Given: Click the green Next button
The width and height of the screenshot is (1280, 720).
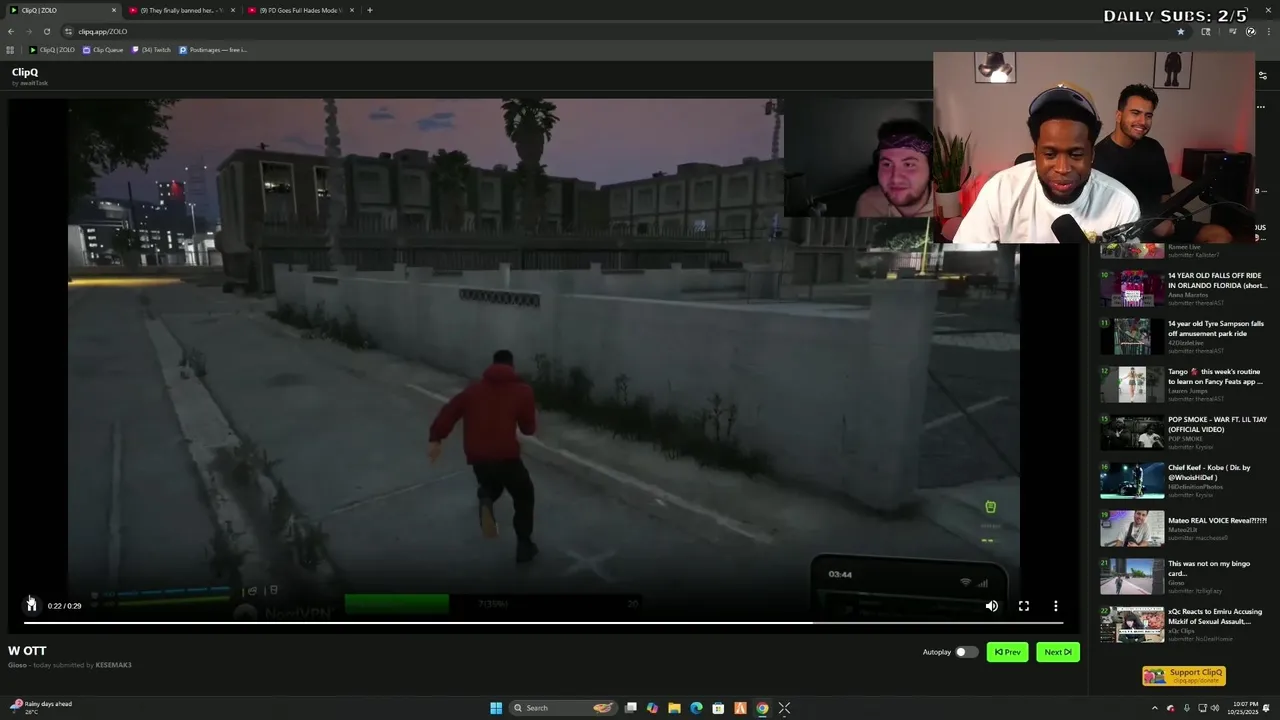Looking at the screenshot, I should [1058, 652].
